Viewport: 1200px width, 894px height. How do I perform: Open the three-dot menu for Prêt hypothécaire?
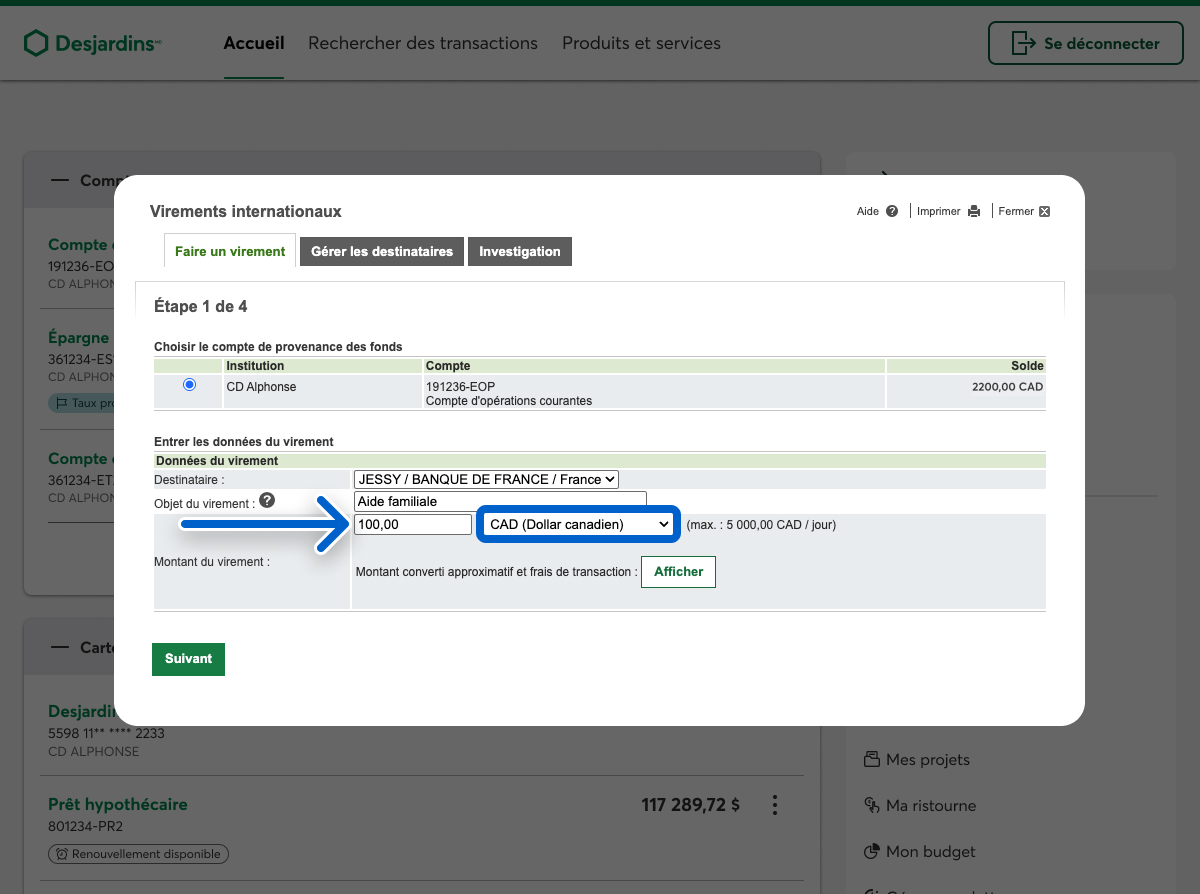774,805
